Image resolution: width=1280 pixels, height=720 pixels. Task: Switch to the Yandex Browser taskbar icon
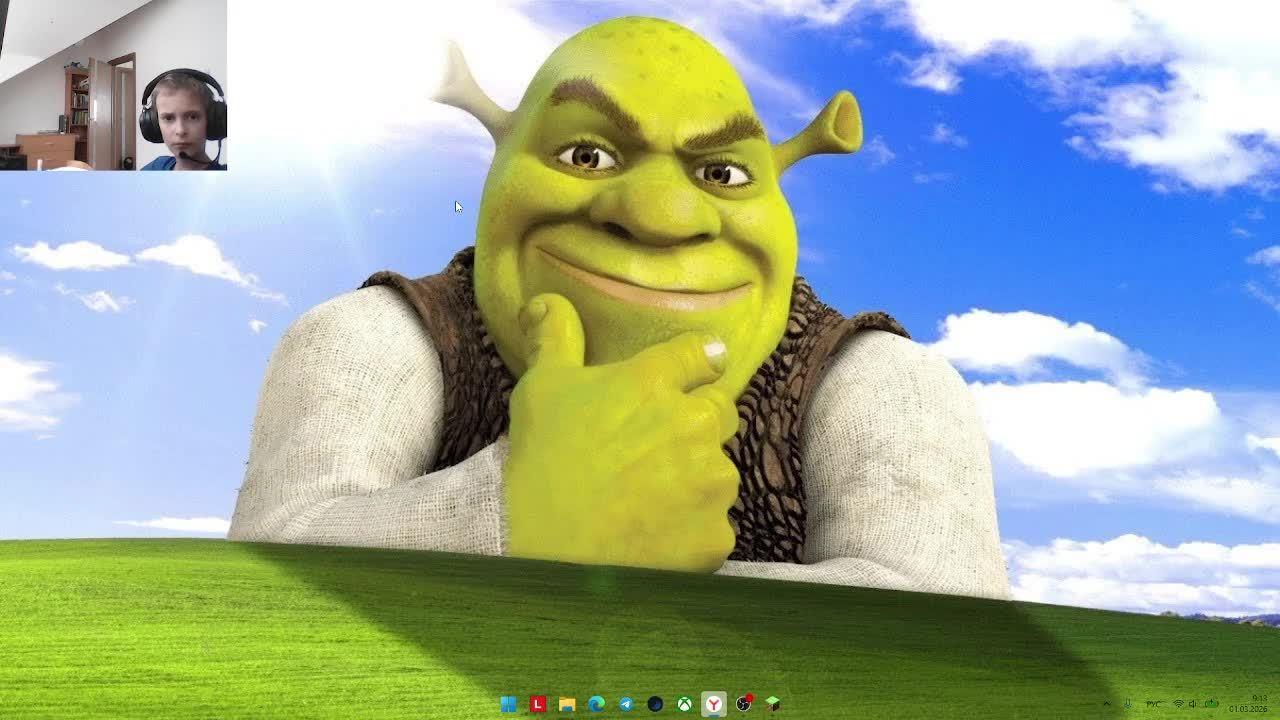[x=713, y=704]
